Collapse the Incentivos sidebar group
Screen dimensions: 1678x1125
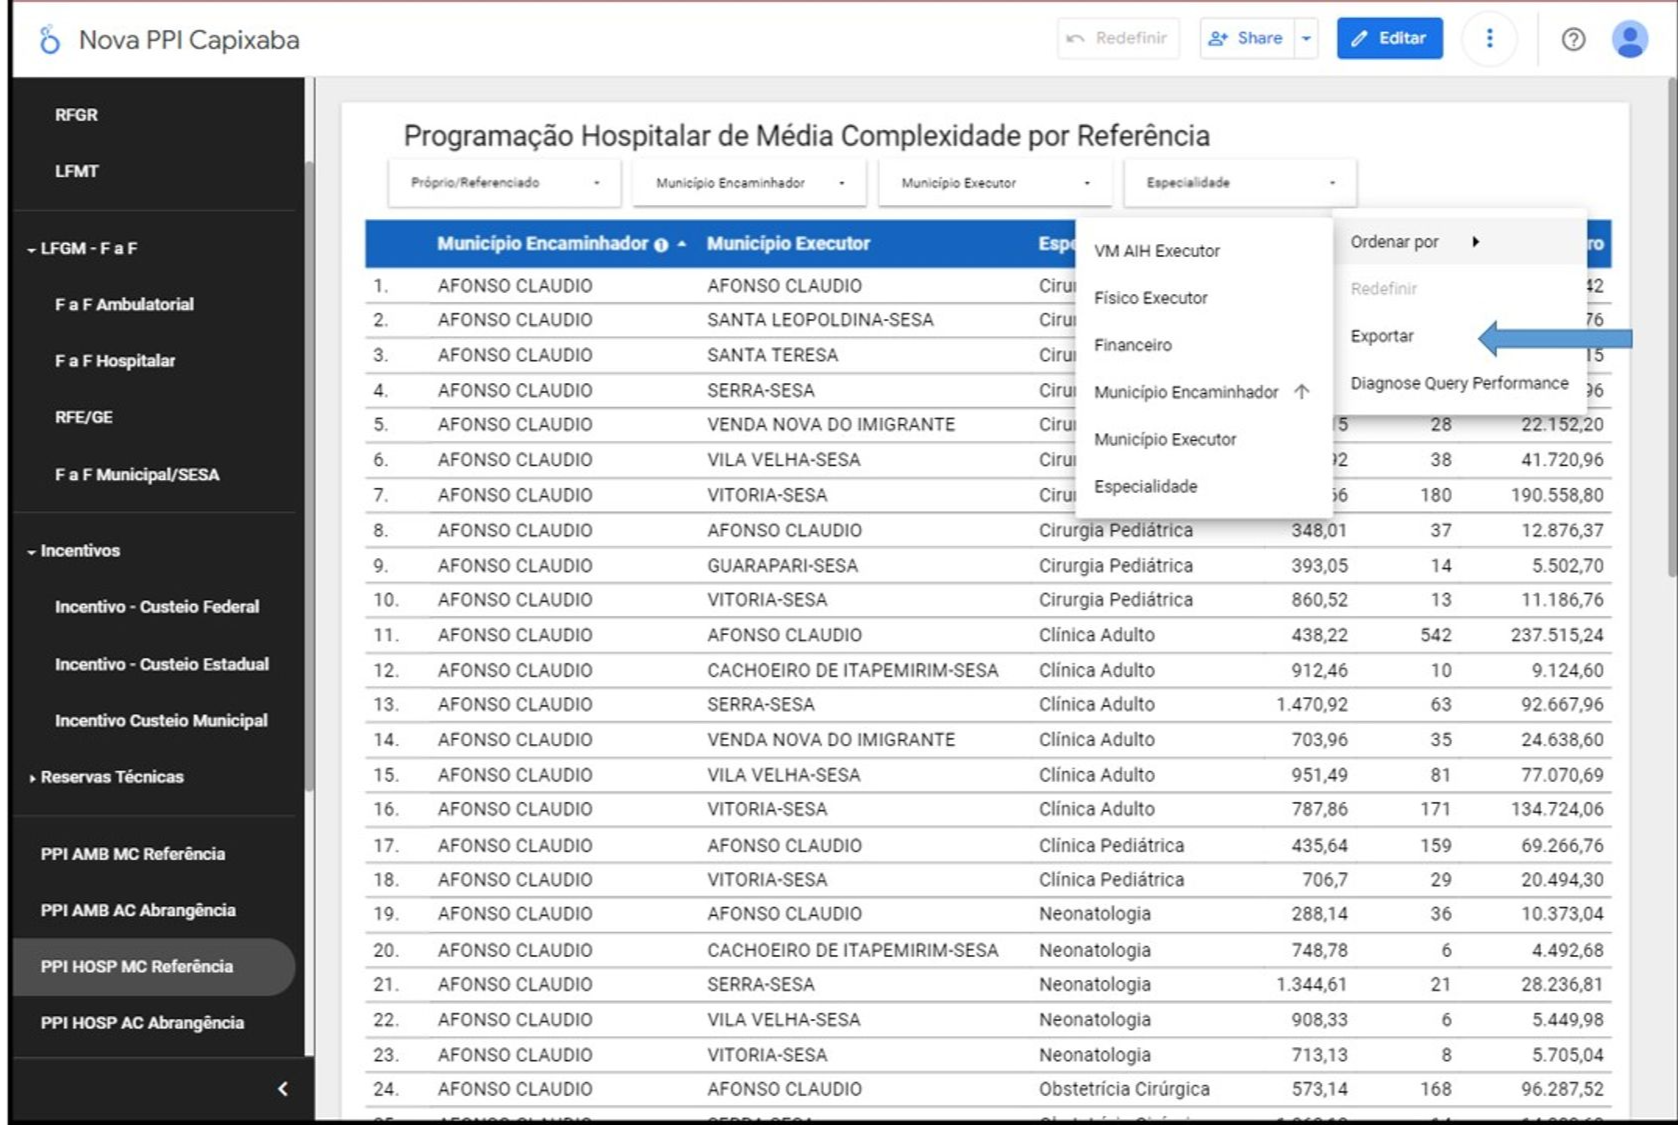coord(32,552)
